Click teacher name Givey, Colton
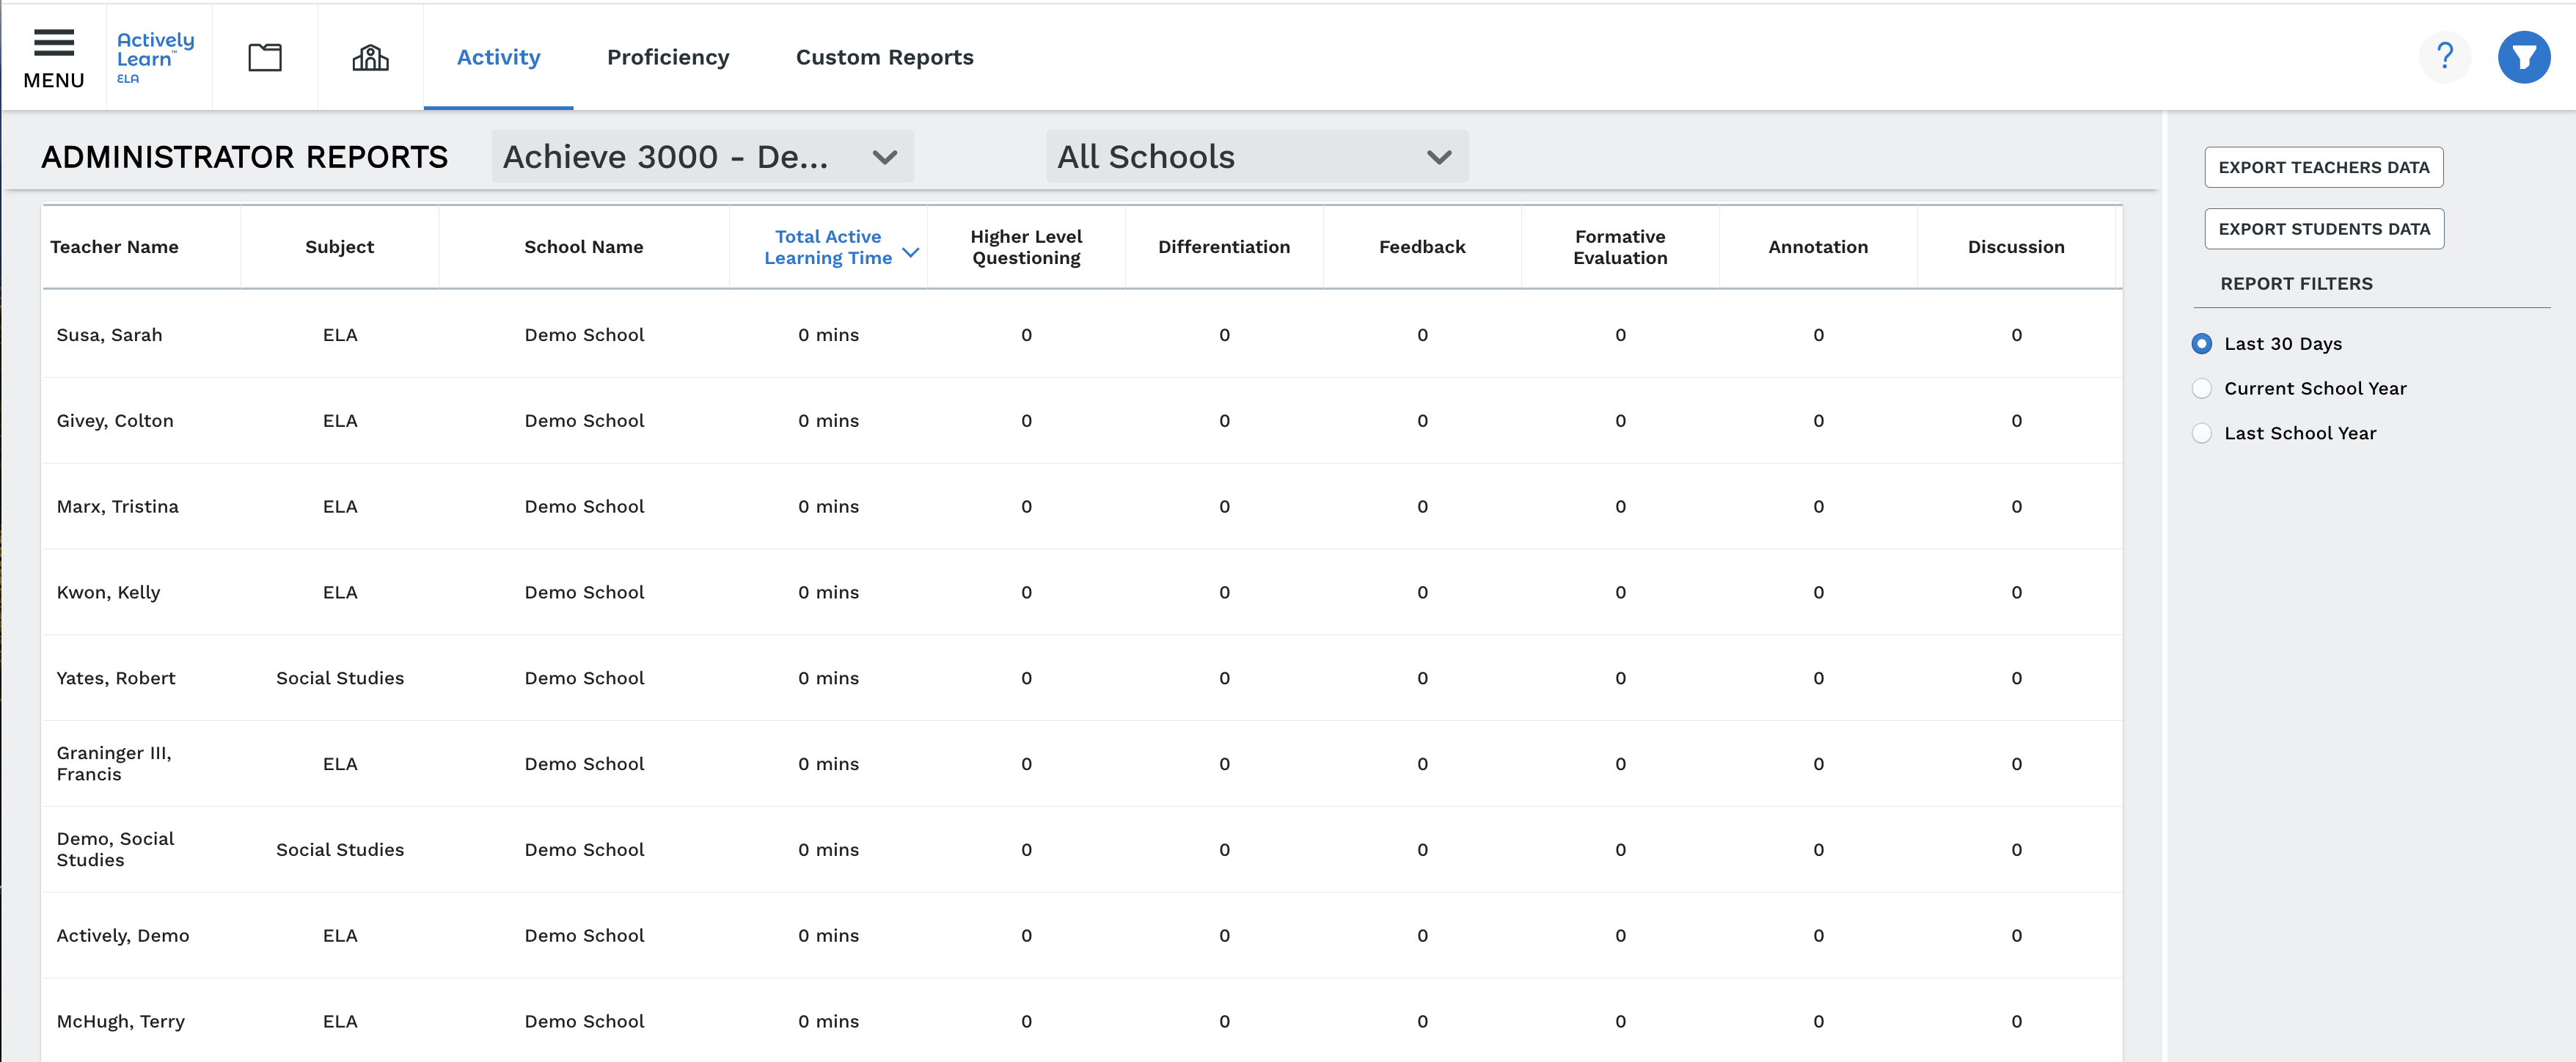Image resolution: width=2576 pixels, height=1062 pixels. (x=115, y=421)
